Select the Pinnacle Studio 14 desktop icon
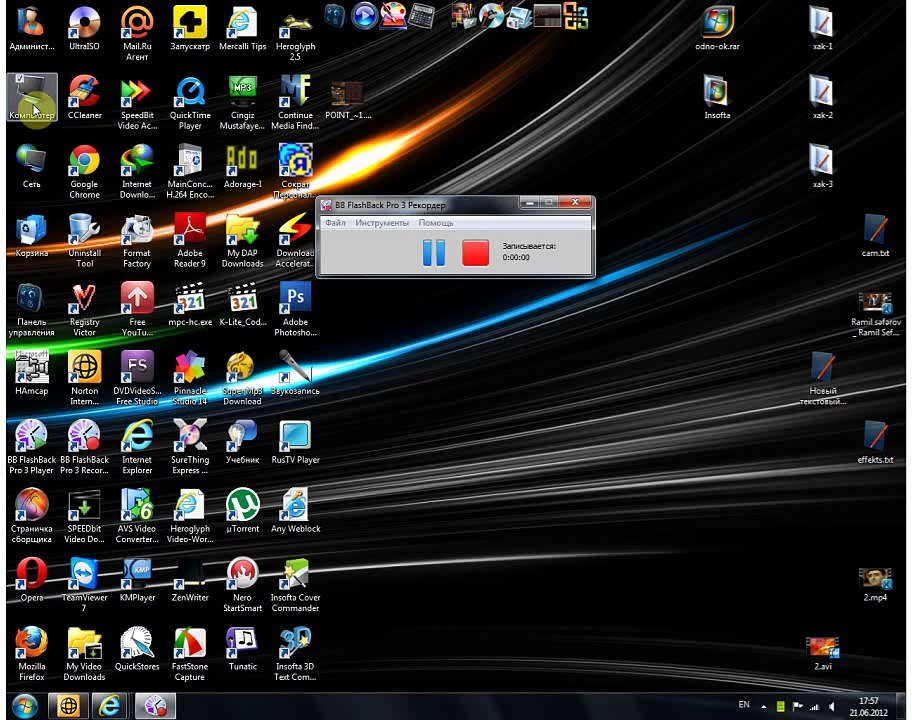The height and width of the screenshot is (720, 912). click(190, 379)
